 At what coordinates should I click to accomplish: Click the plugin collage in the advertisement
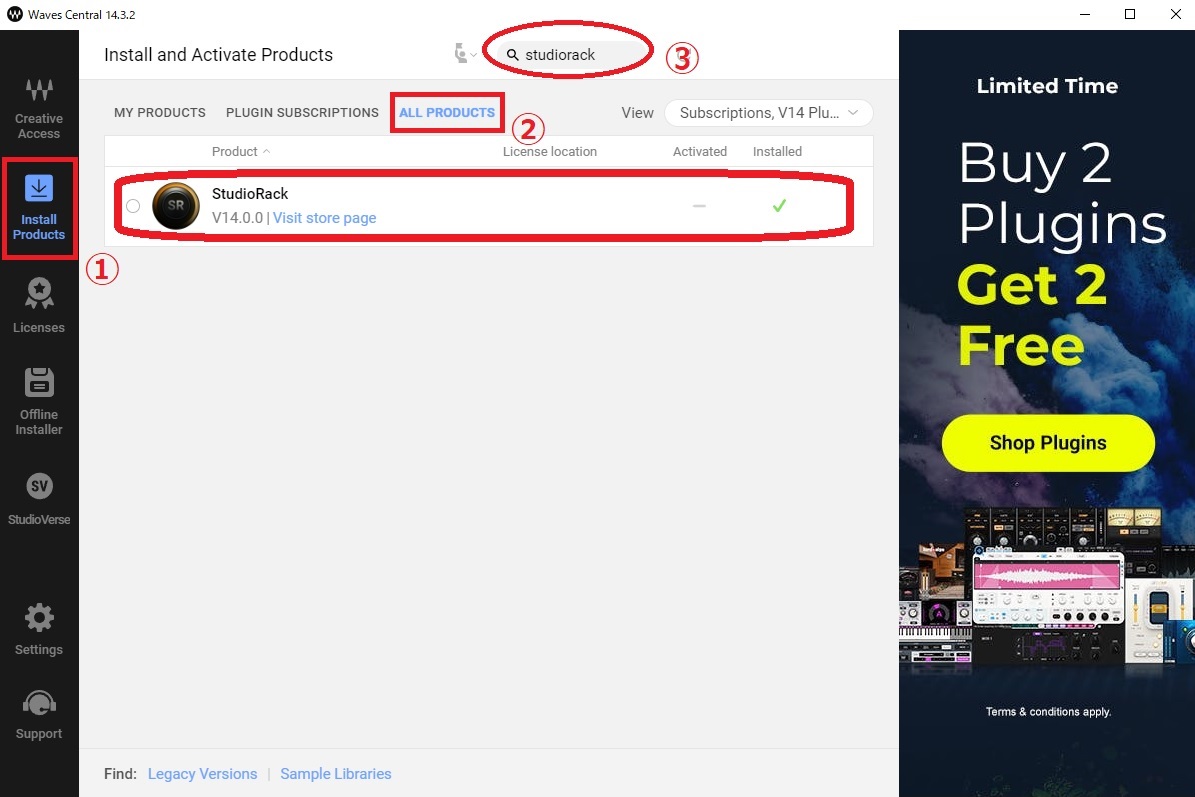pos(1047,587)
